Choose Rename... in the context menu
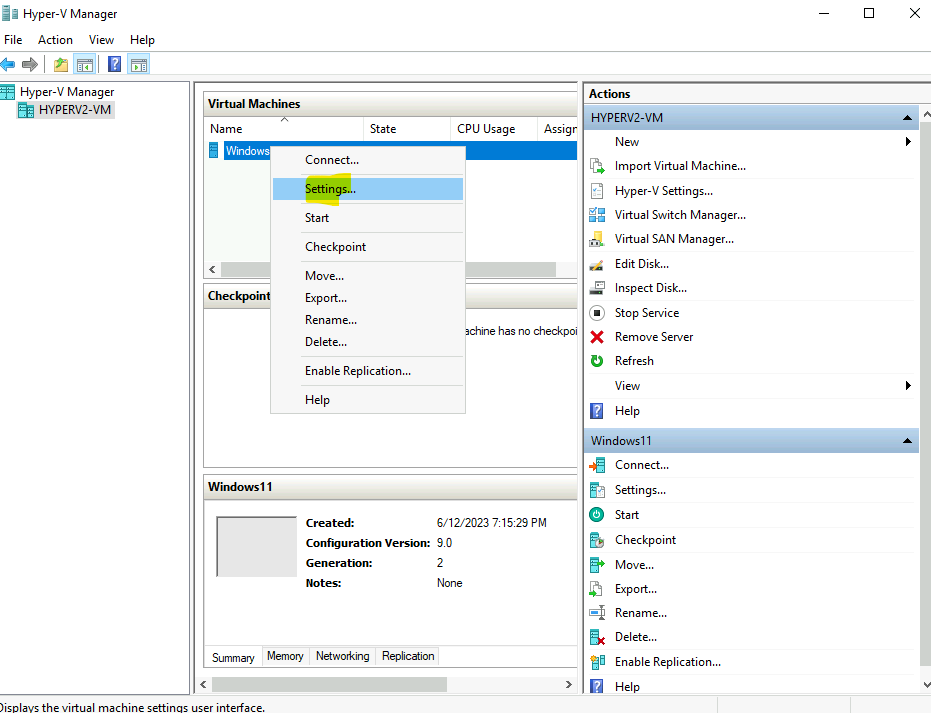The width and height of the screenshot is (931, 713). click(x=368, y=320)
